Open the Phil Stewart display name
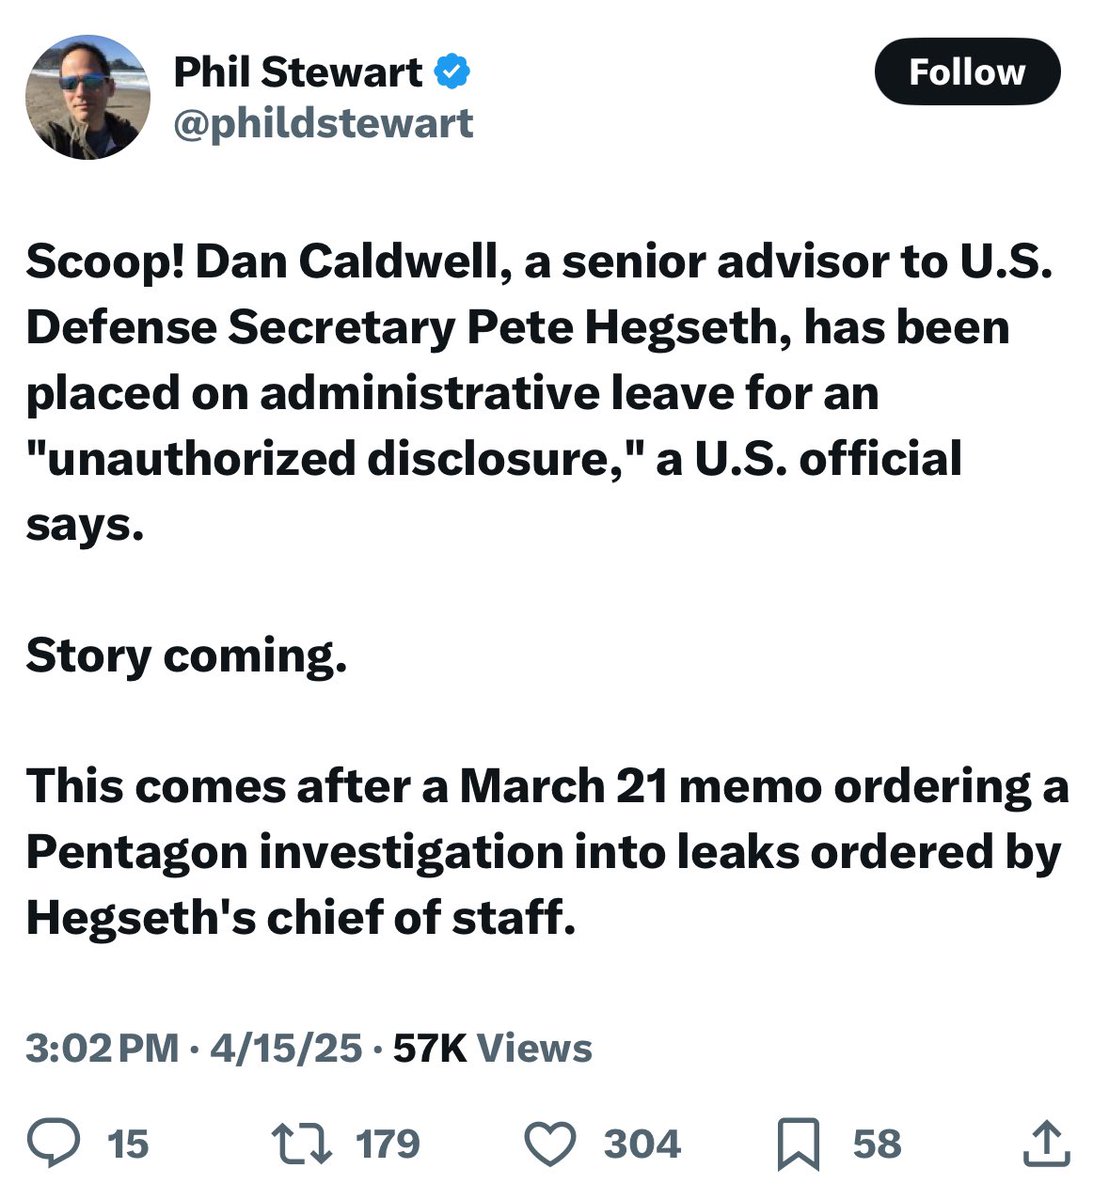Screen dimensions: 1109x1200 click(x=298, y=72)
